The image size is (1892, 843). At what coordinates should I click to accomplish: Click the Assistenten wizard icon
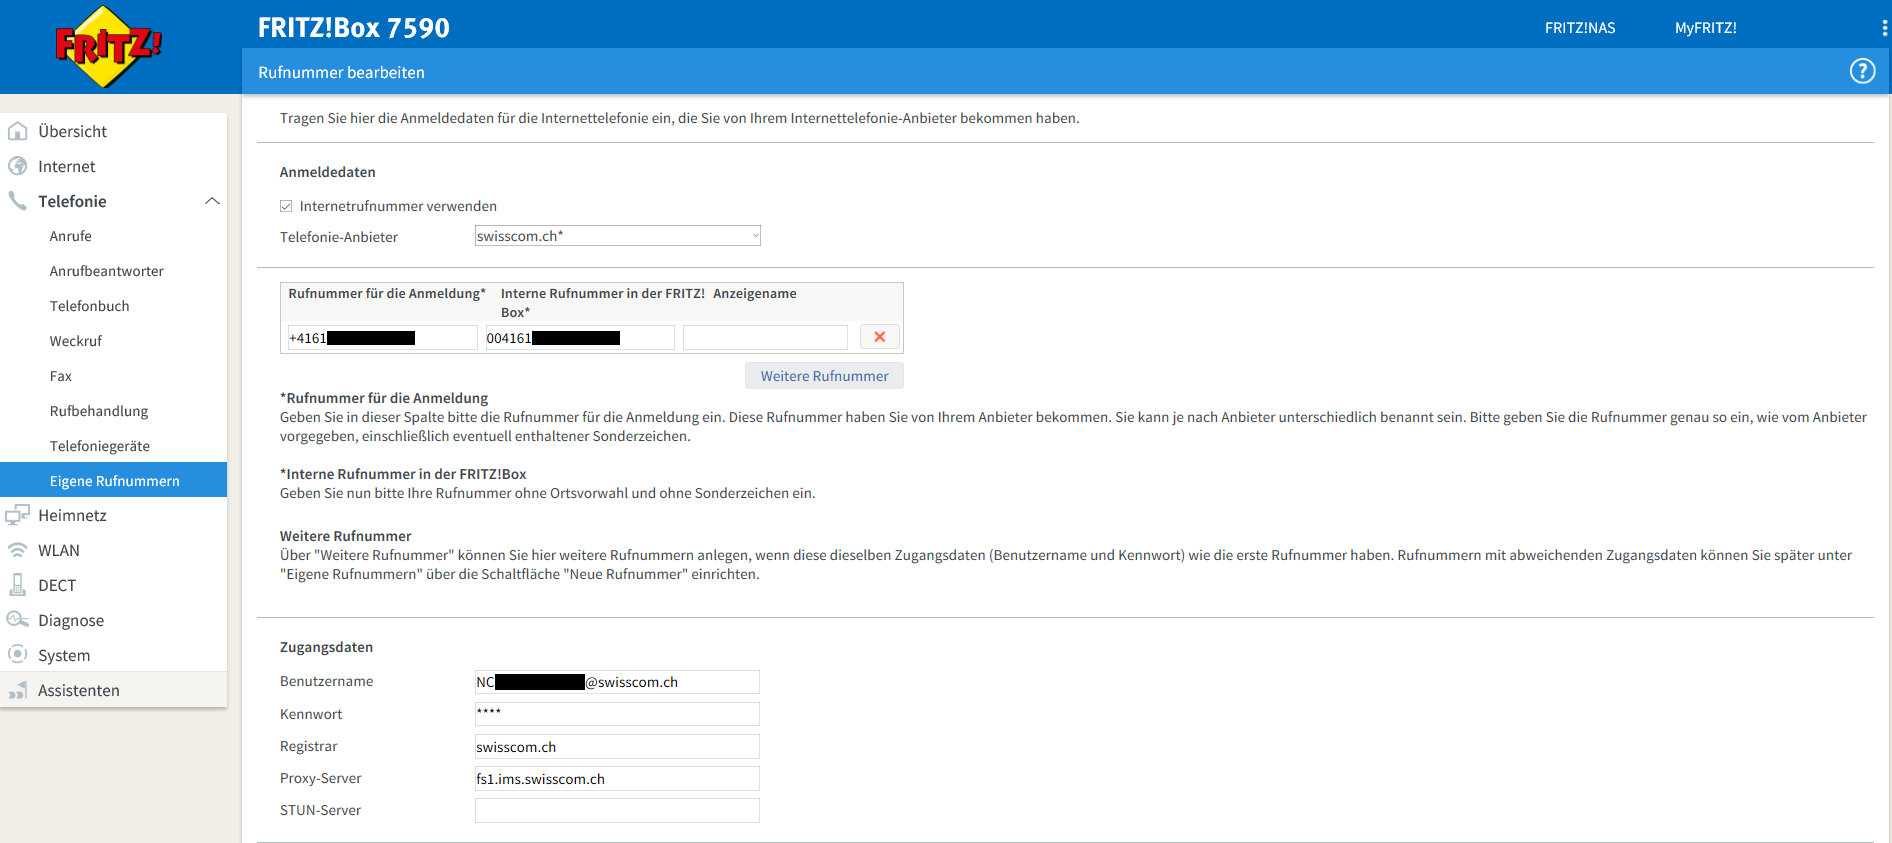(17, 690)
